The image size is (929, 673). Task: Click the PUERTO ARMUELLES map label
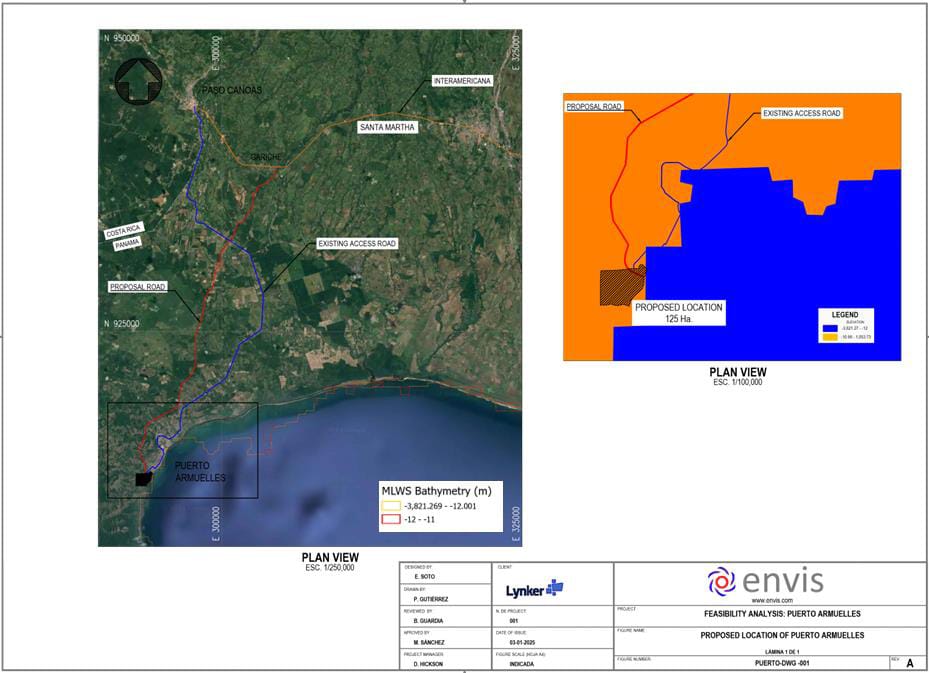[200, 472]
